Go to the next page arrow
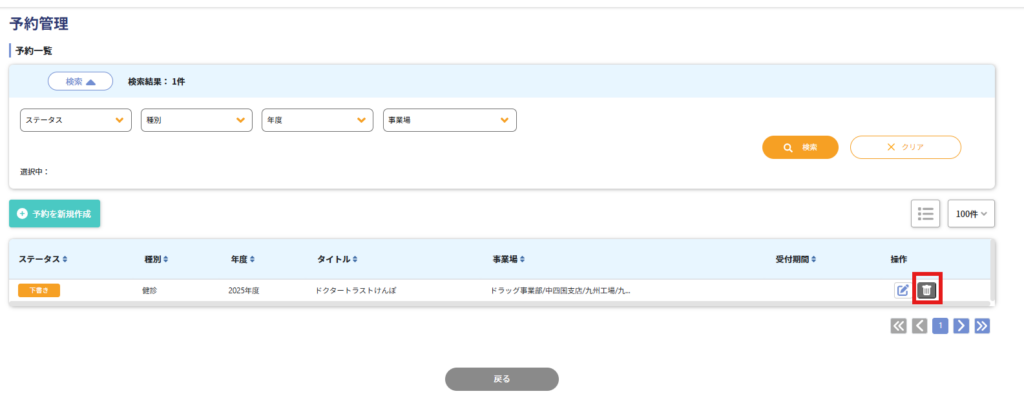The image size is (1024, 407). (x=961, y=326)
